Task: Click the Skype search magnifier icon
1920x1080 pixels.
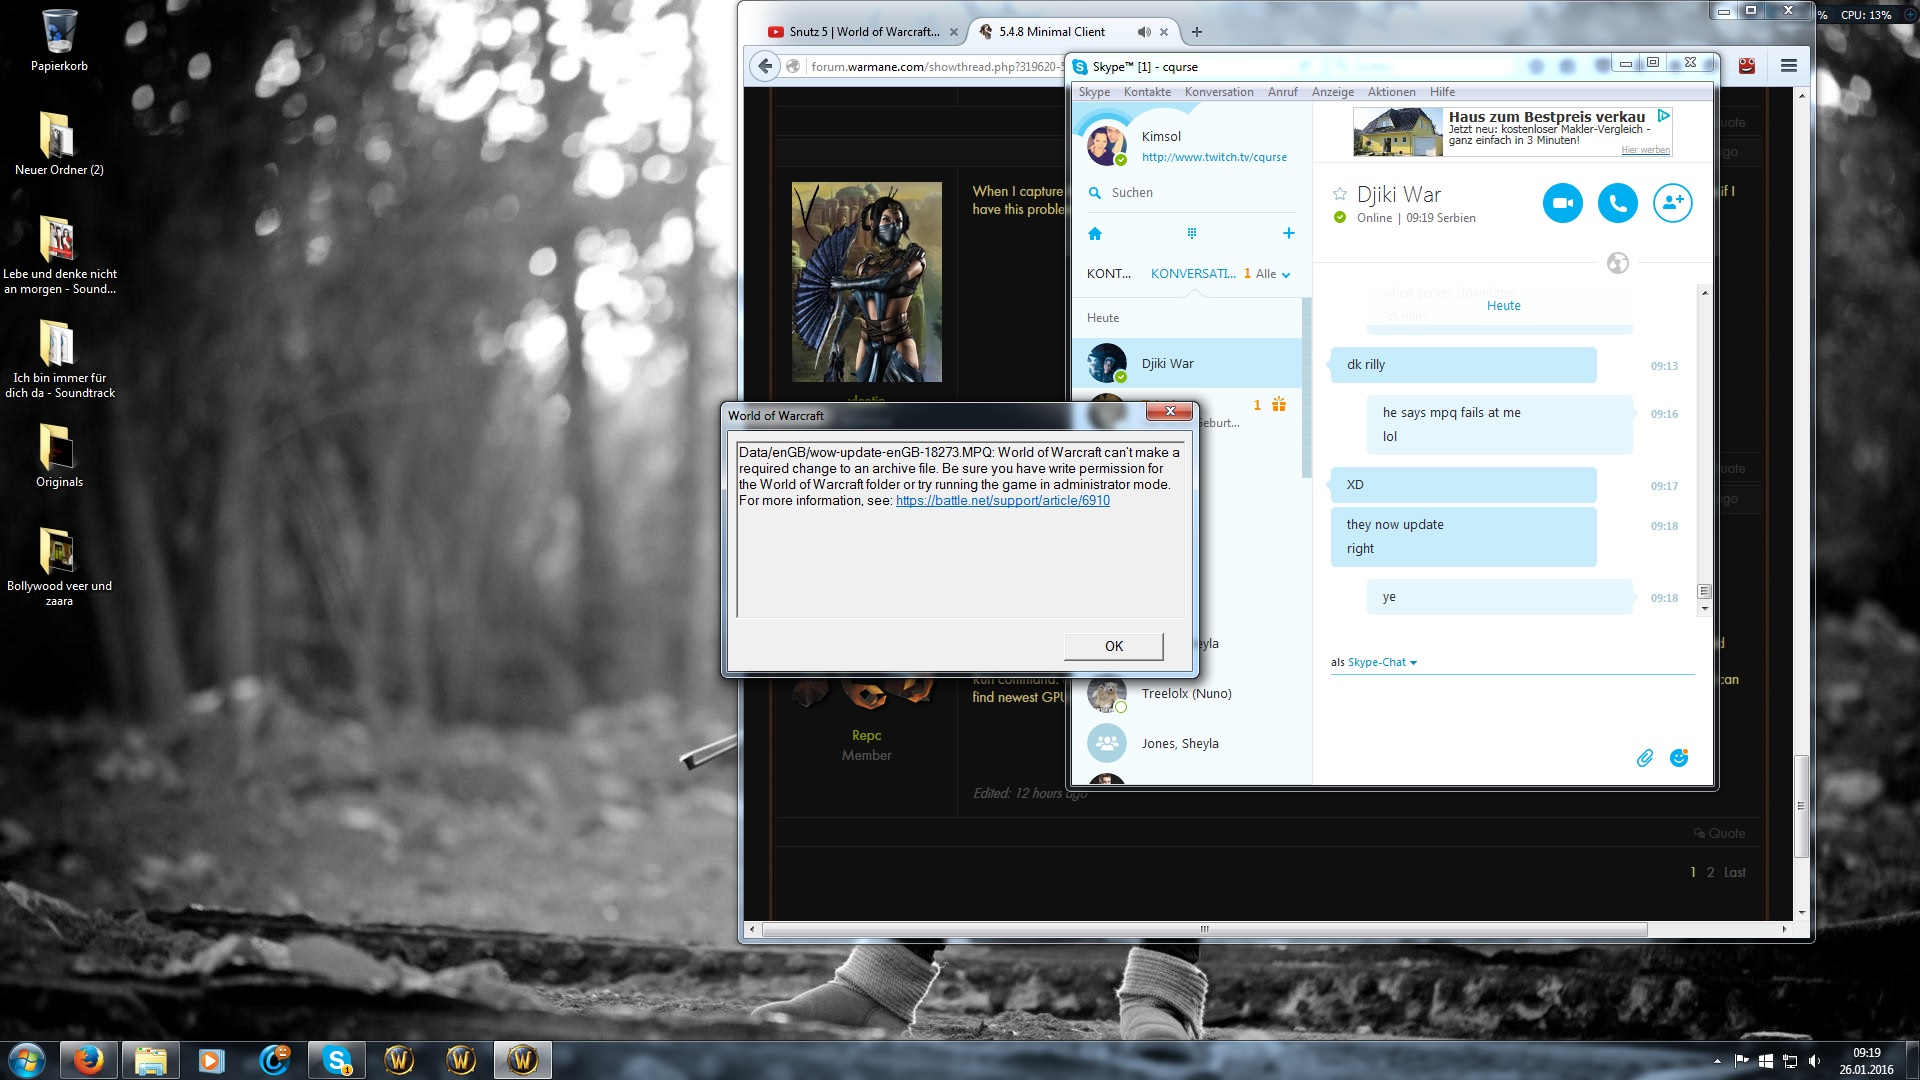Action: tap(1095, 193)
